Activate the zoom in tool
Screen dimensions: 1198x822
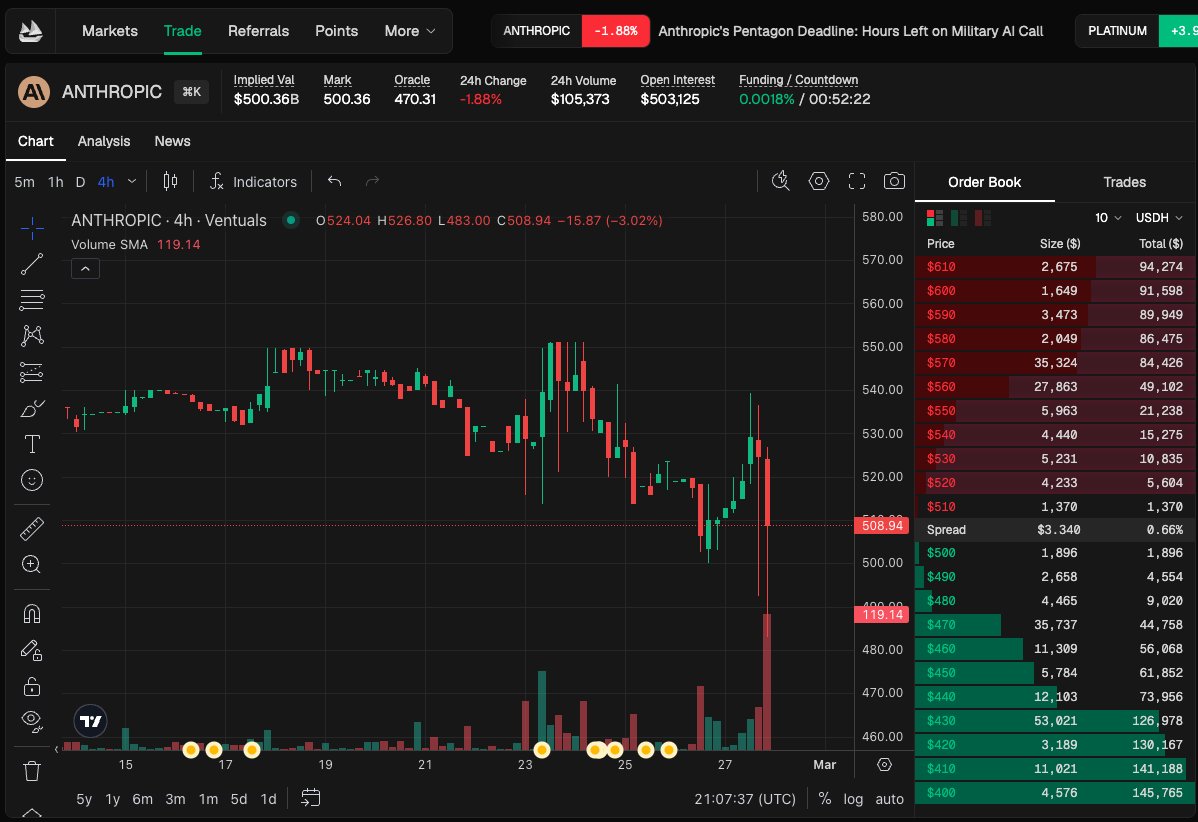(31, 565)
